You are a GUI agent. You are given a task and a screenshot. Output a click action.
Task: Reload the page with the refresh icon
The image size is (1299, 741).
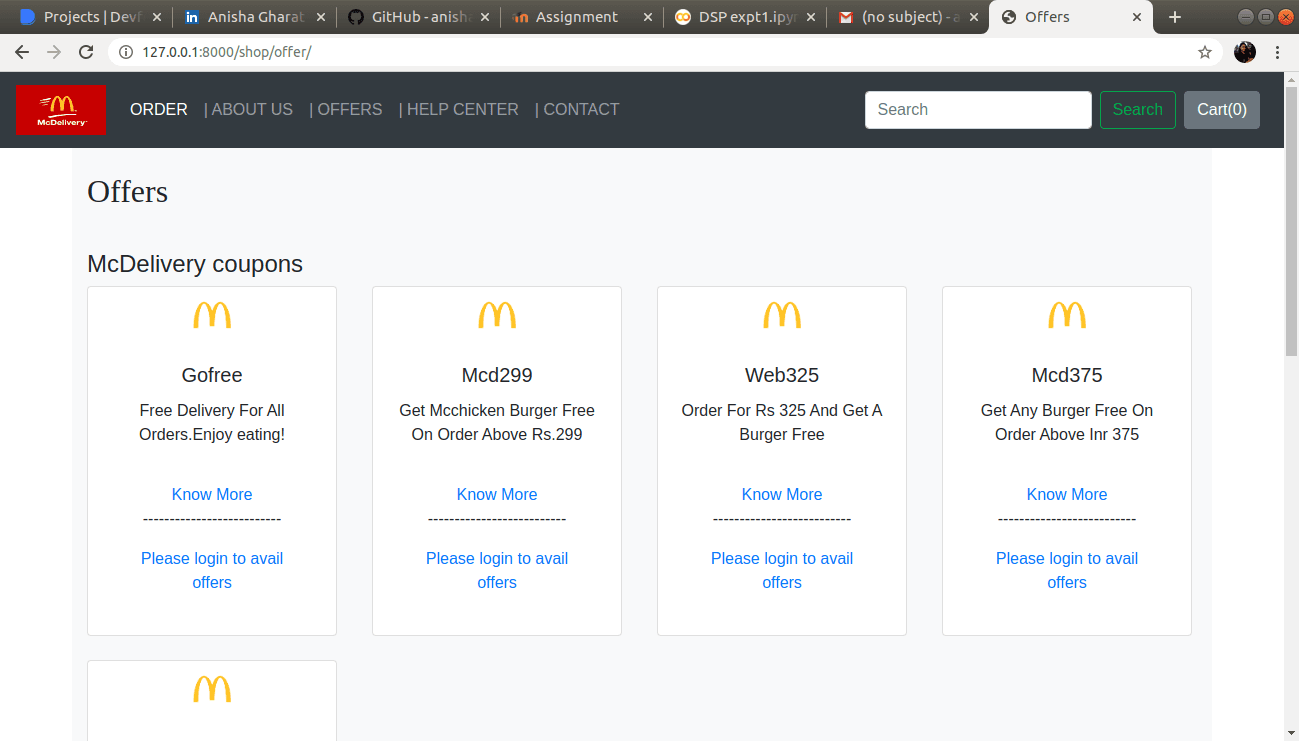(86, 52)
